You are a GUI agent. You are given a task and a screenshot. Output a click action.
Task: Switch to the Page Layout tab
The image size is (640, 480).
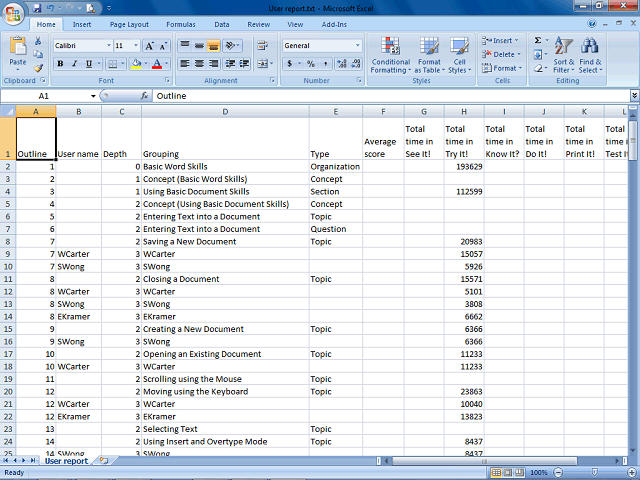[129, 24]
